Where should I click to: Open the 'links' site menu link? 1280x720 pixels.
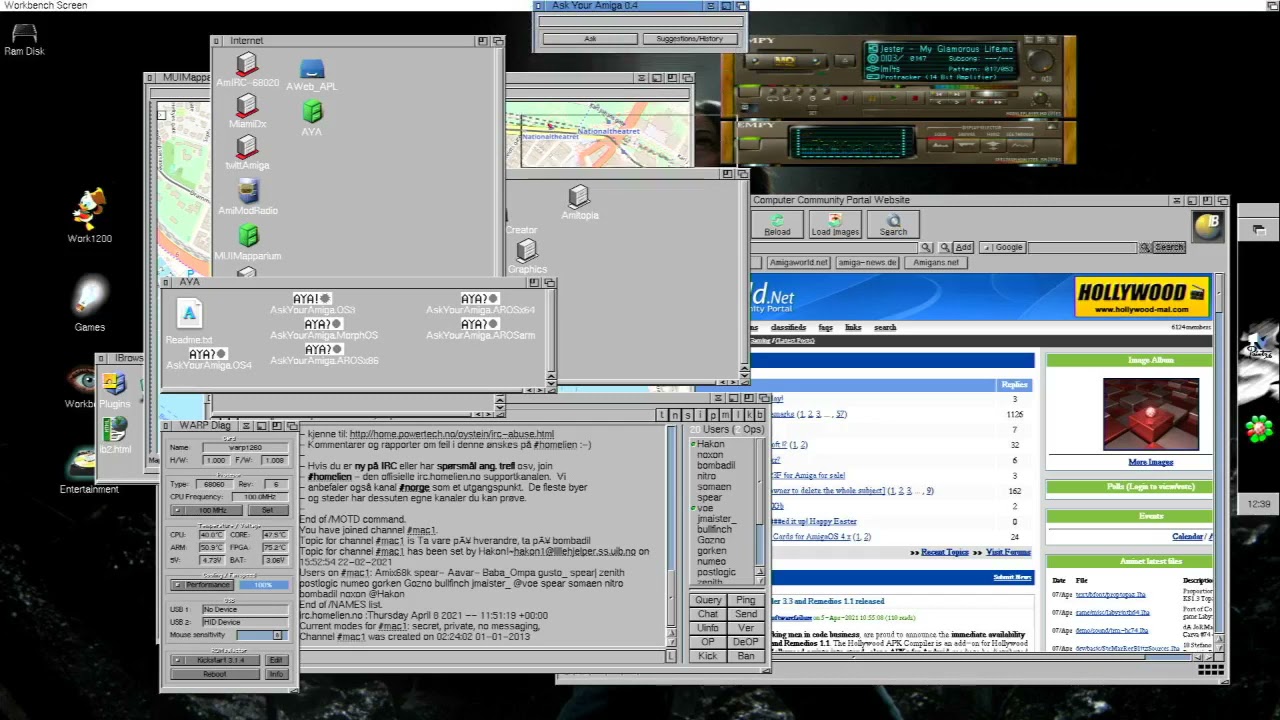click(x=853, y=327)
